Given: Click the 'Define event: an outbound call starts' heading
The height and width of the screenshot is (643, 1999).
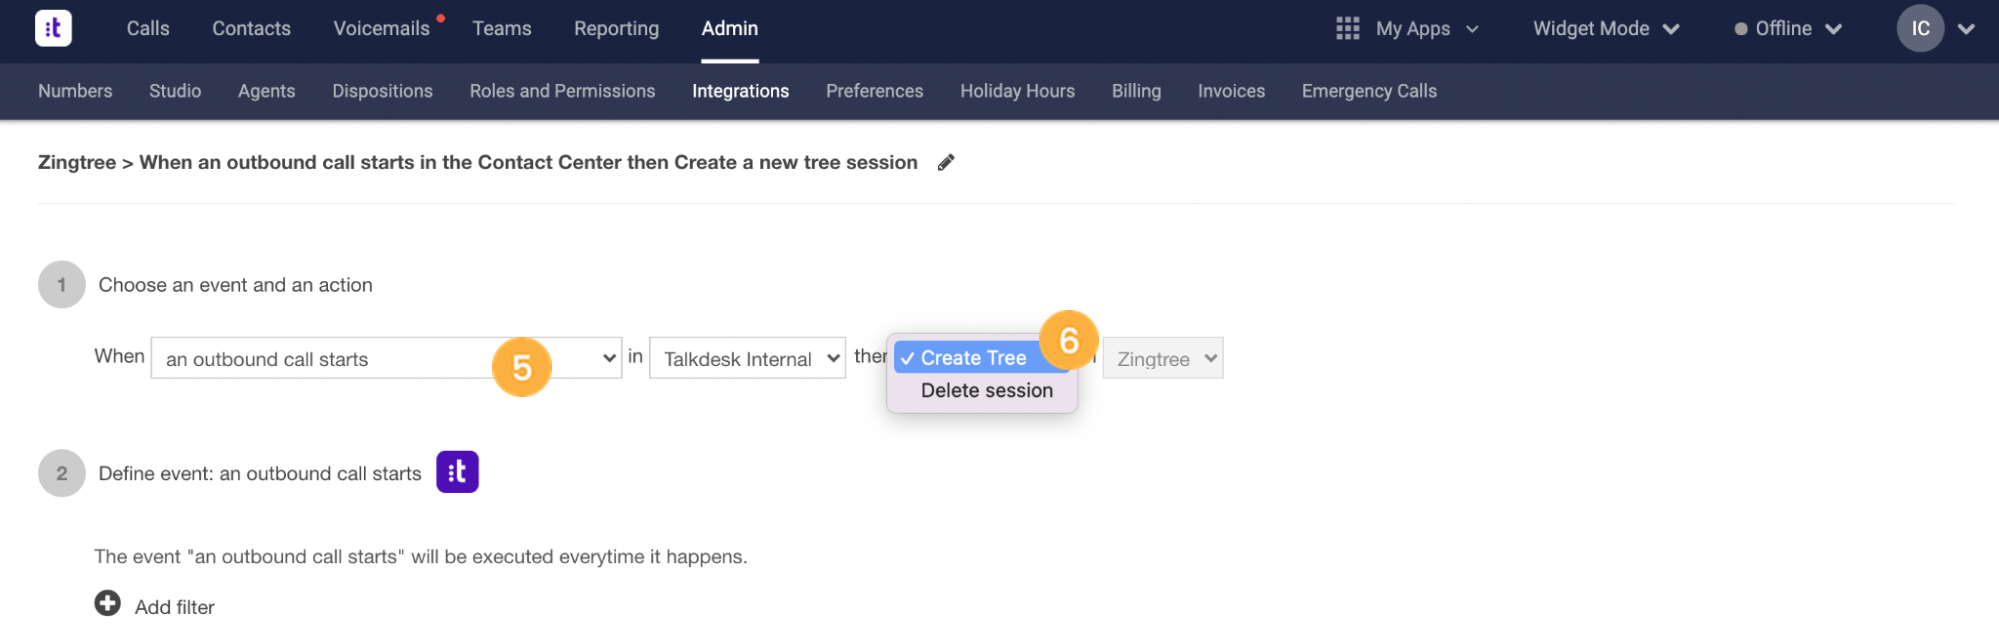Looking at the screenshot, I should pyautogui.click(x=260, y=473).
